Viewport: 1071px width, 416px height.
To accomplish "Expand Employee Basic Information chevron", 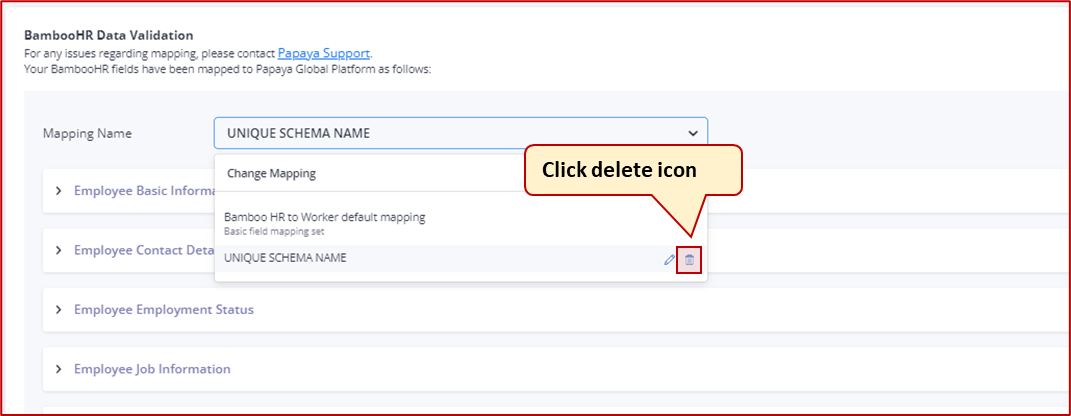I will click(58, 191).
